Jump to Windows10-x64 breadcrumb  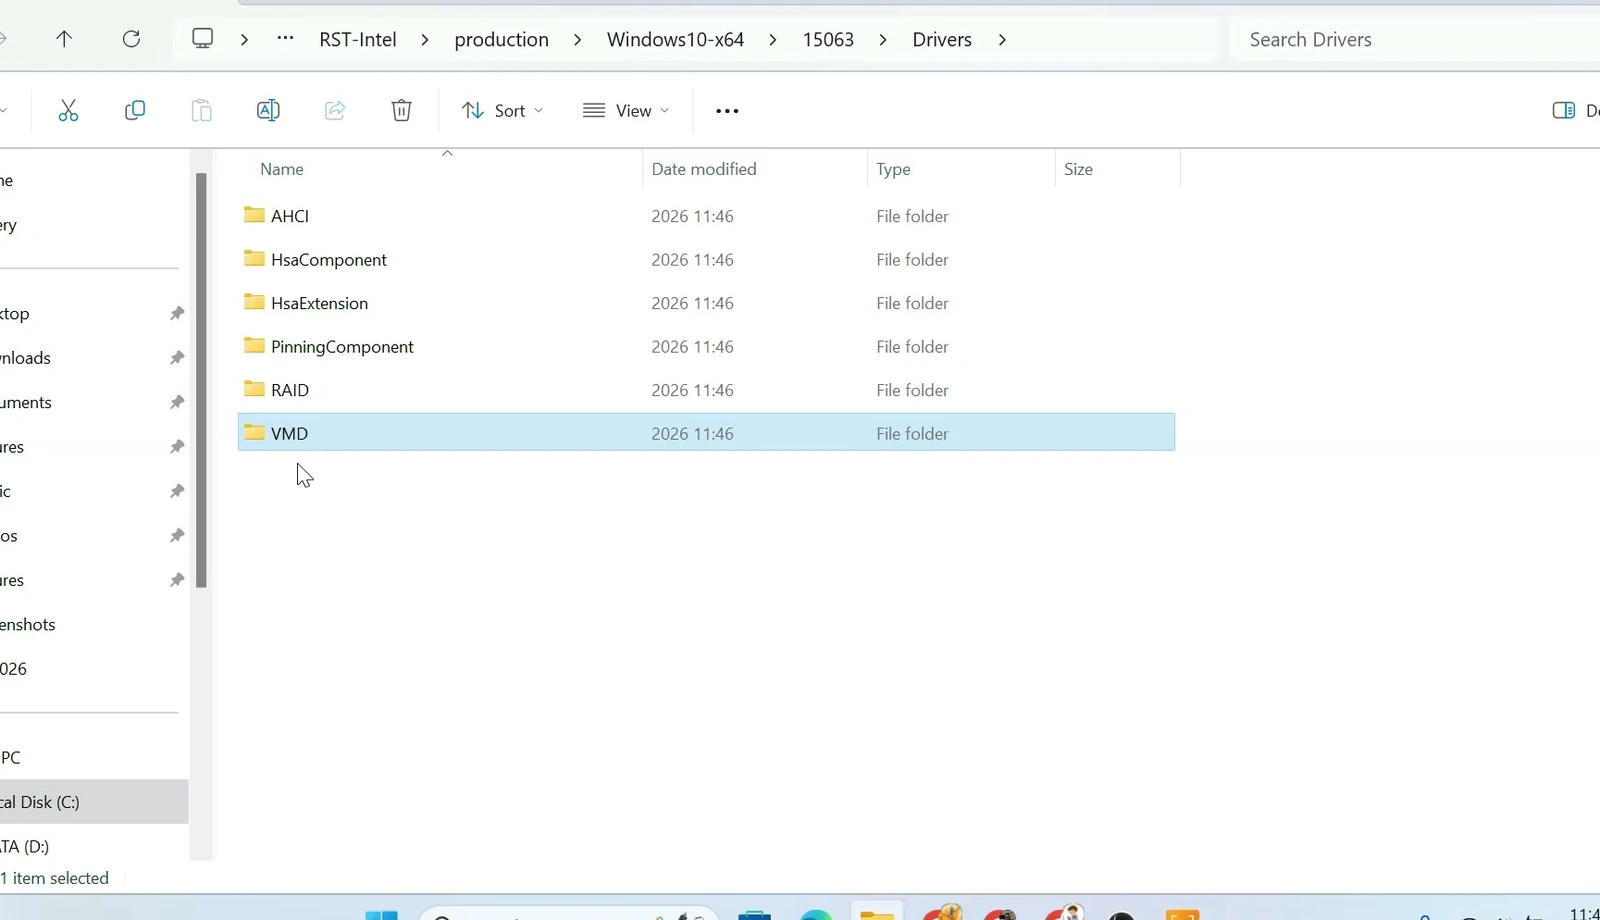pyautogui.click(x=675, y=40)
